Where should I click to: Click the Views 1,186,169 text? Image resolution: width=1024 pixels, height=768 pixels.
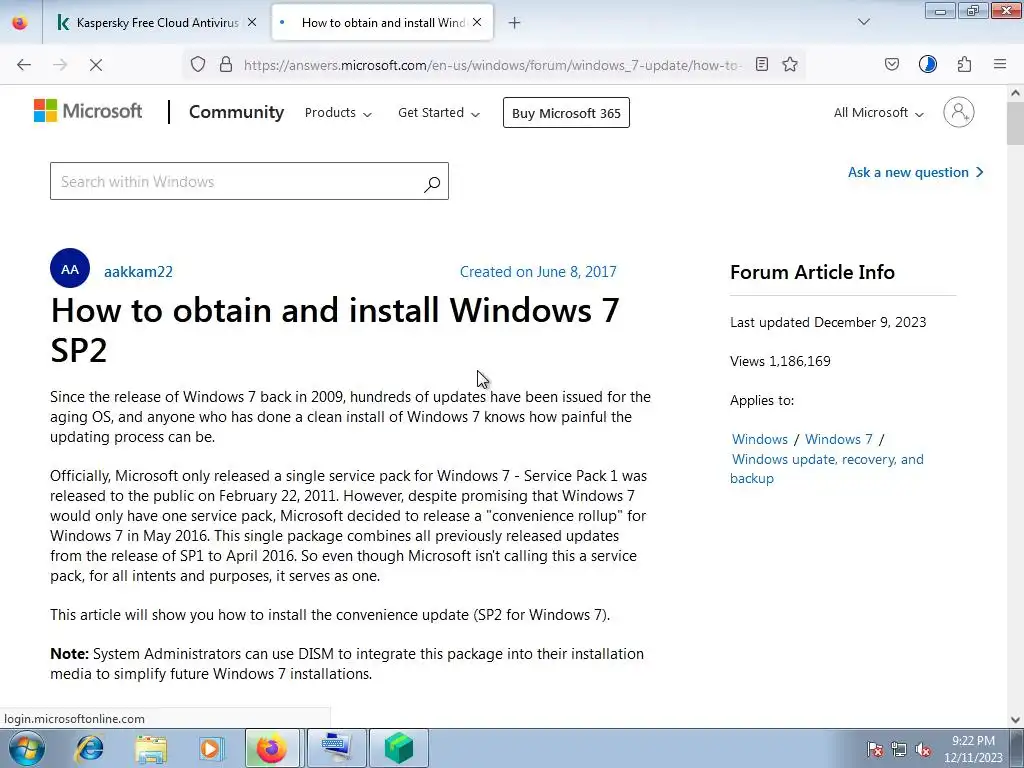tap(780, 361)
